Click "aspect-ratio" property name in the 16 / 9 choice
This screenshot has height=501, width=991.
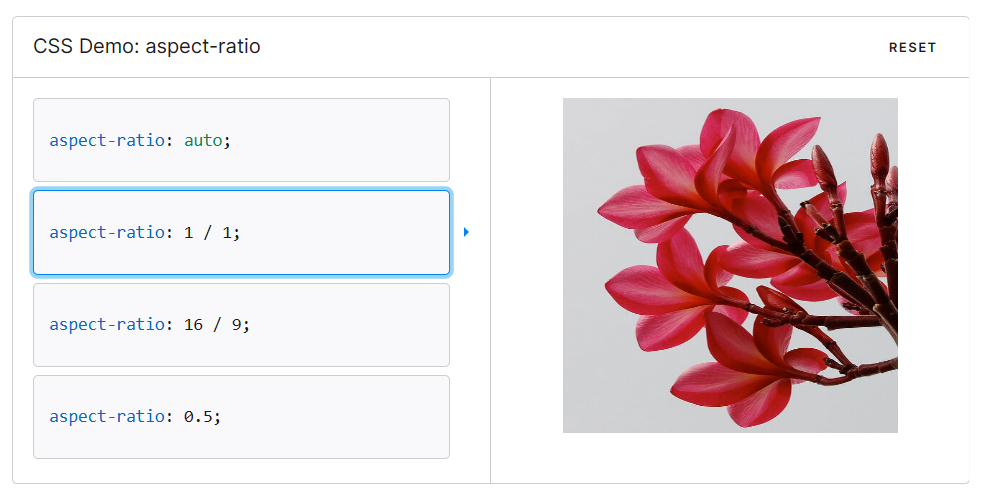coord(106,325)
